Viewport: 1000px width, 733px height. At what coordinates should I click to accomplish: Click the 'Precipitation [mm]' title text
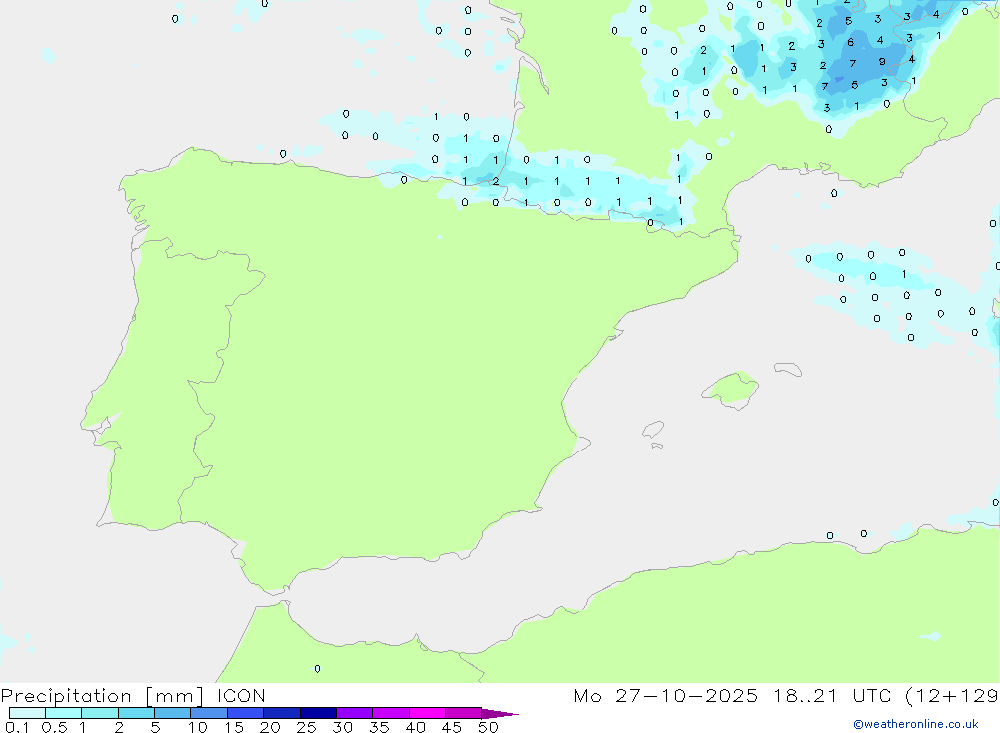102,696
